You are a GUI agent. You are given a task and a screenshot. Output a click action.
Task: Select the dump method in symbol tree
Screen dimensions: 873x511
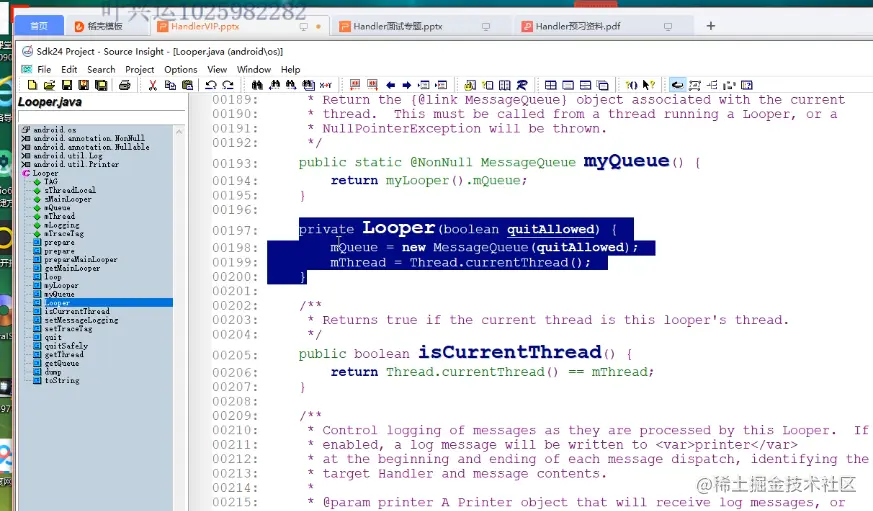pyautogui.click(x=53, y=372)
